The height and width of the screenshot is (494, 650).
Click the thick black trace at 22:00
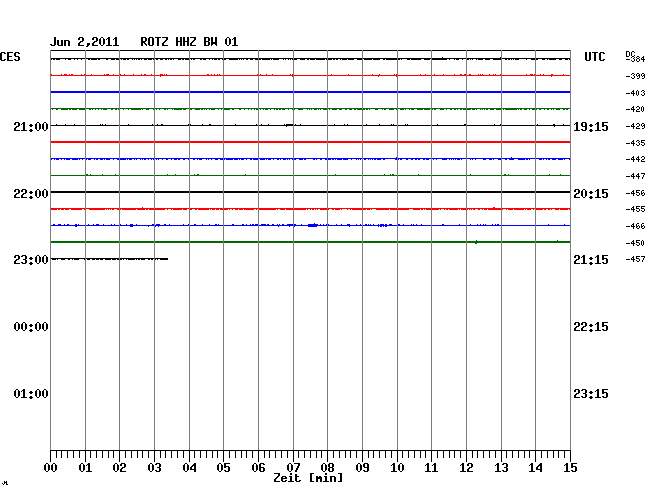[x=310, y=192]
